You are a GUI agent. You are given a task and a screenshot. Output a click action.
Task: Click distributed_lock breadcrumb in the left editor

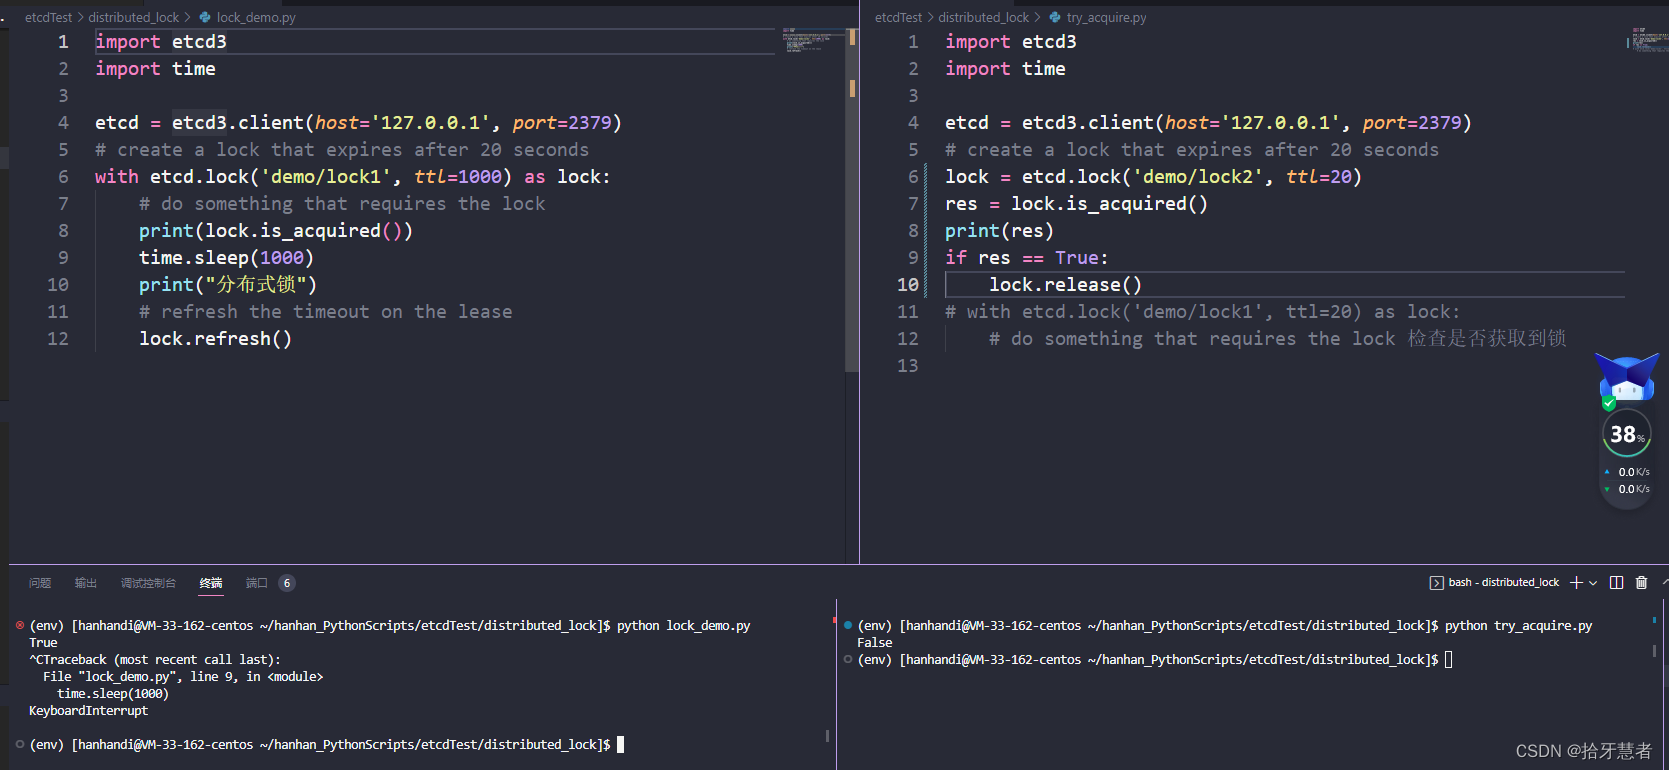[134, 17]
